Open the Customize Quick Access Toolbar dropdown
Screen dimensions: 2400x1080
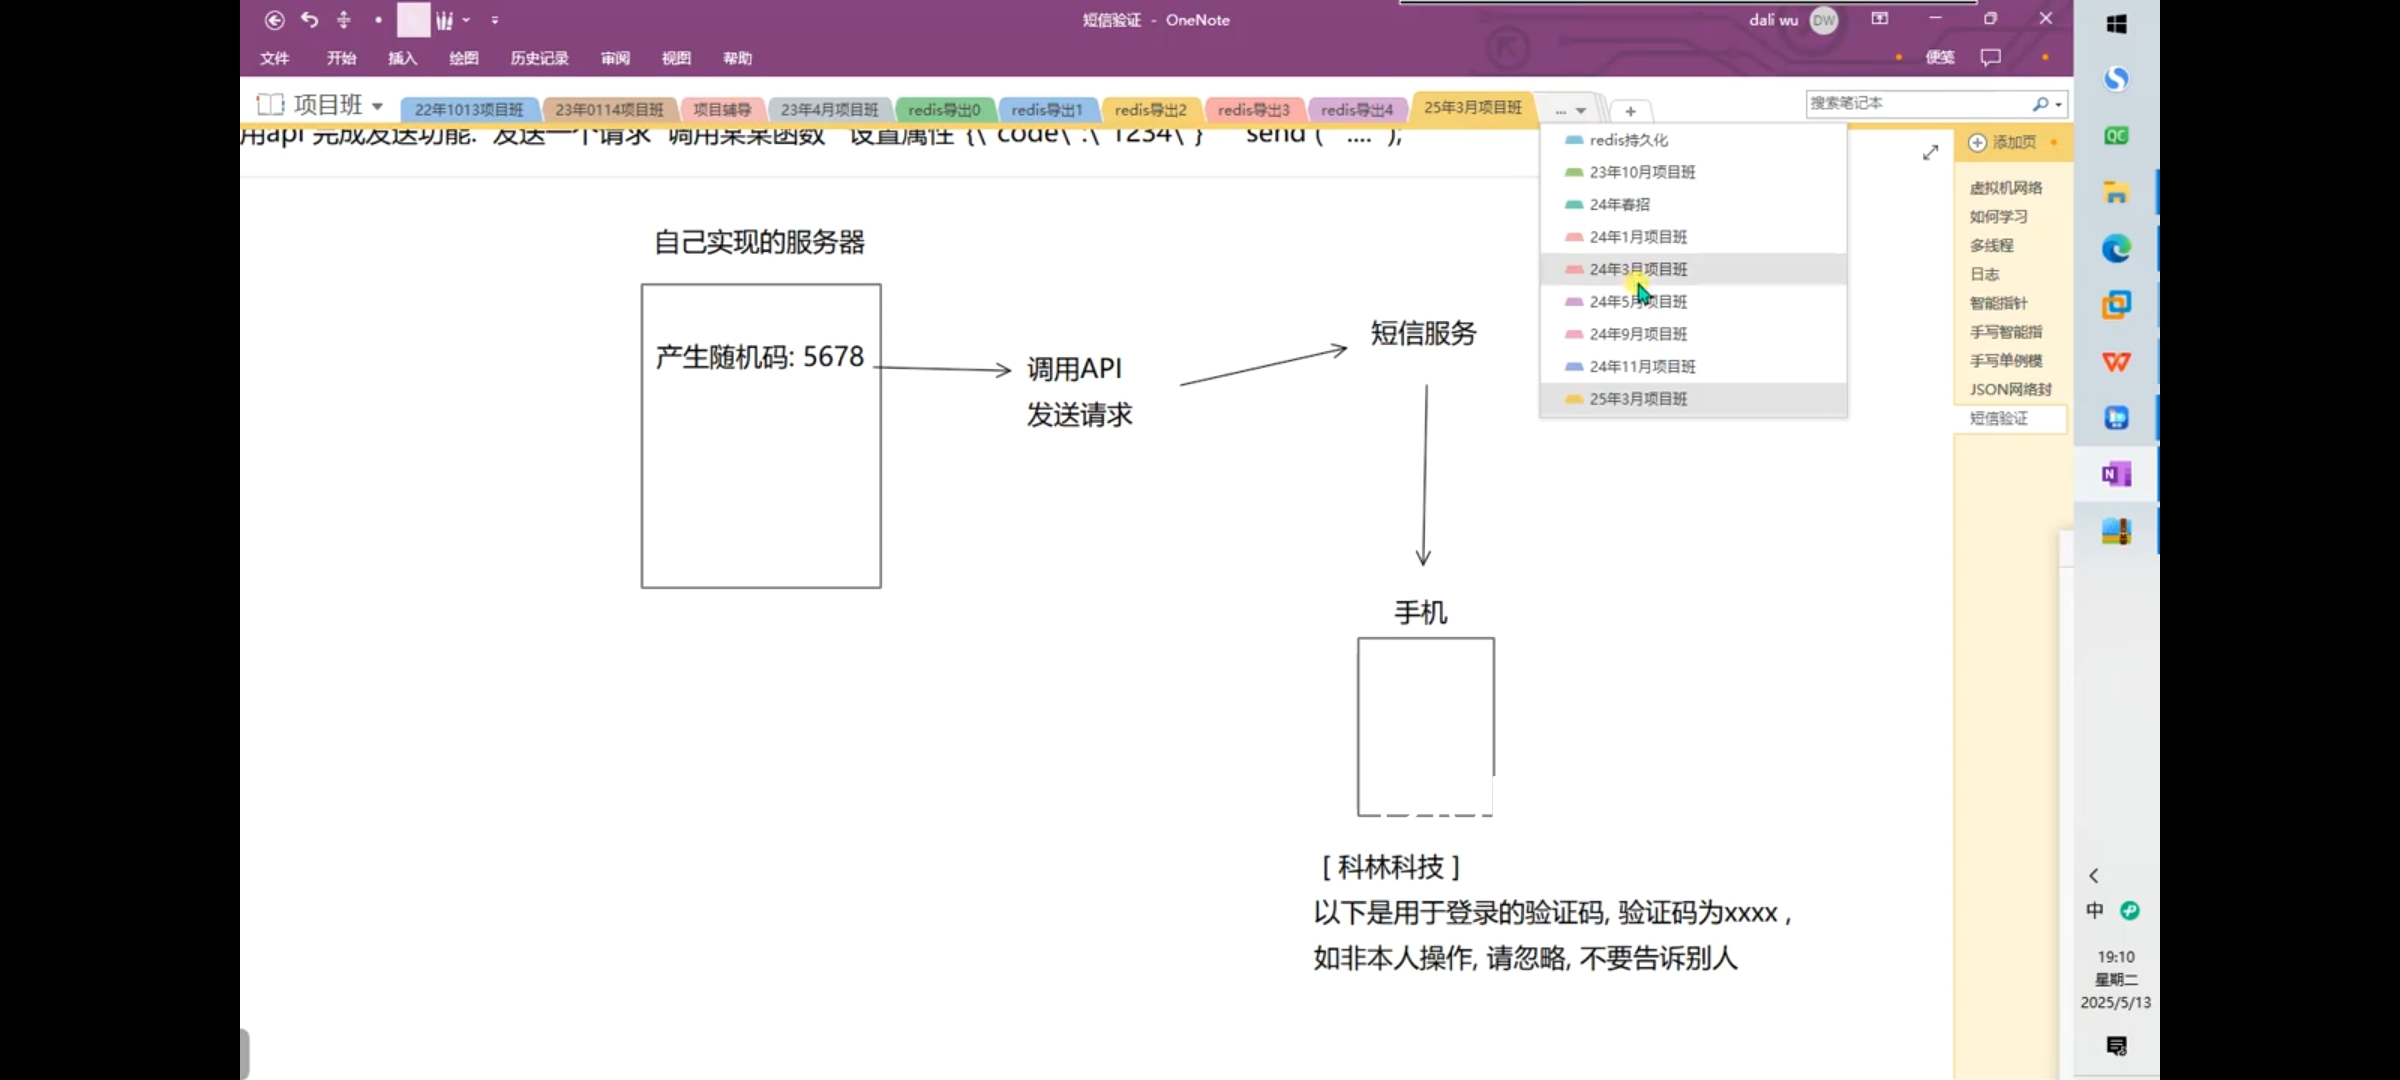coord(495,20)
